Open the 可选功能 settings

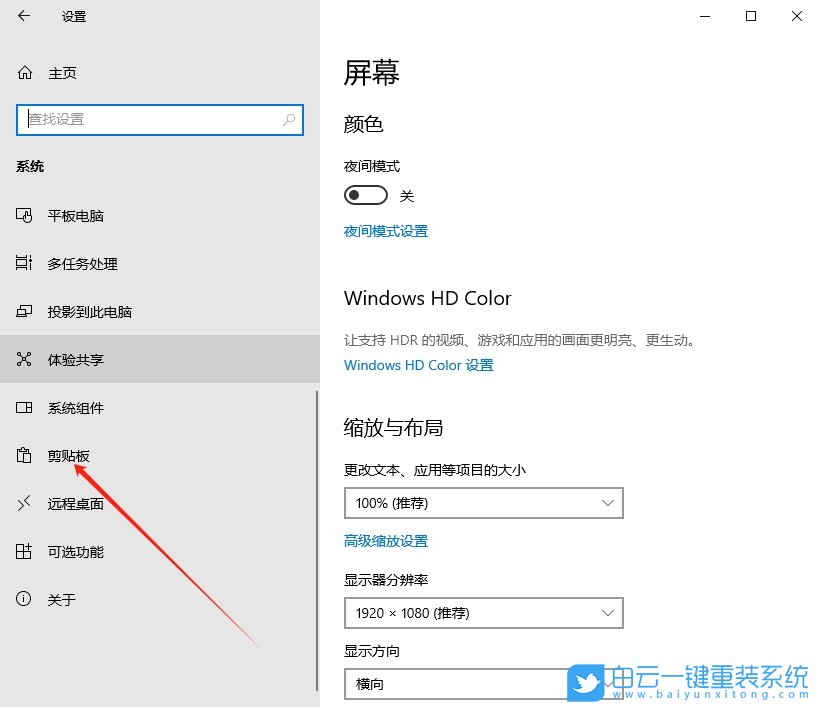[70, 551]
